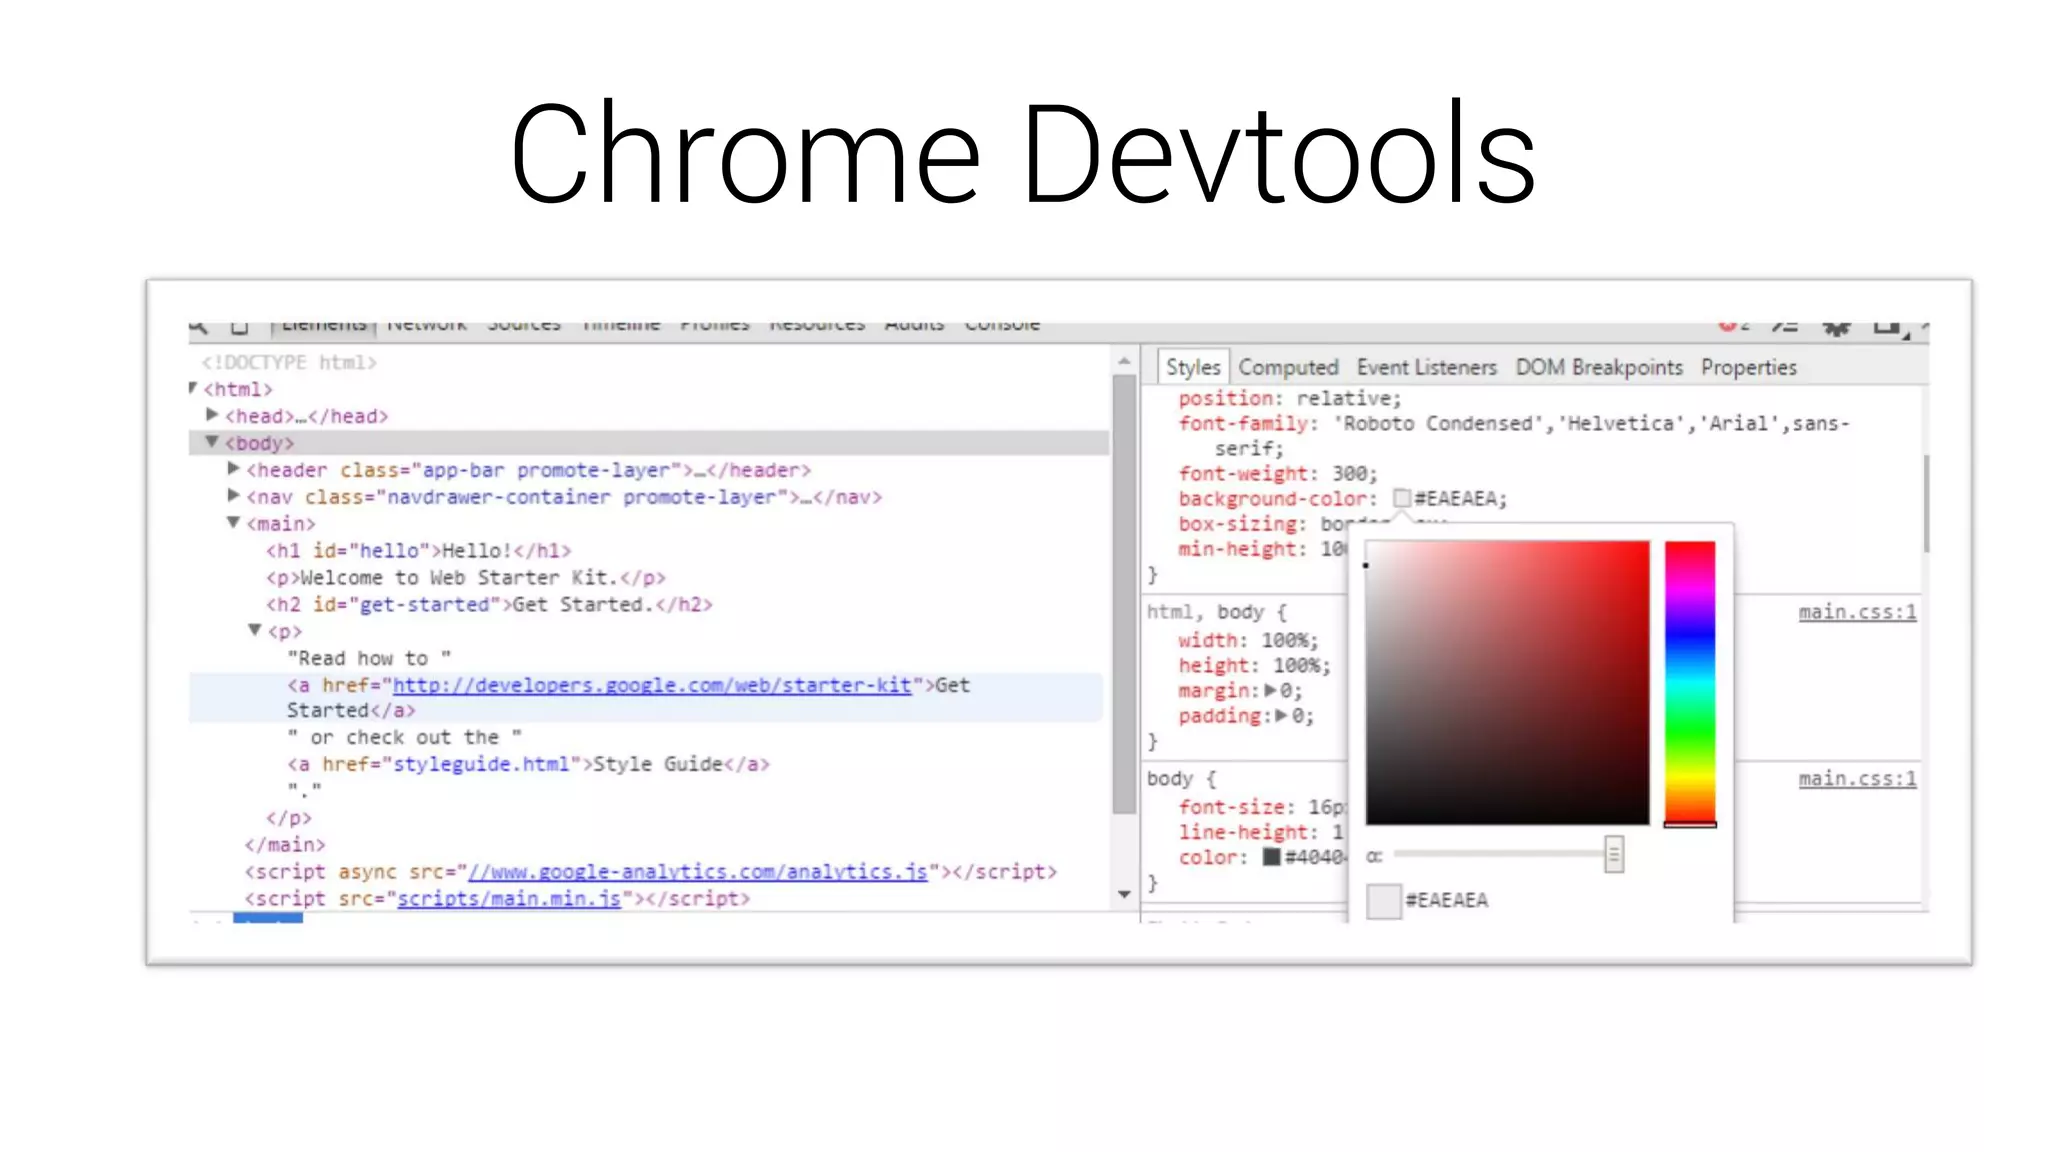The height and width of the screenshot is (1152, 2048).
Task: Expand the margin shorthand property
Action: coord(1270,690)
